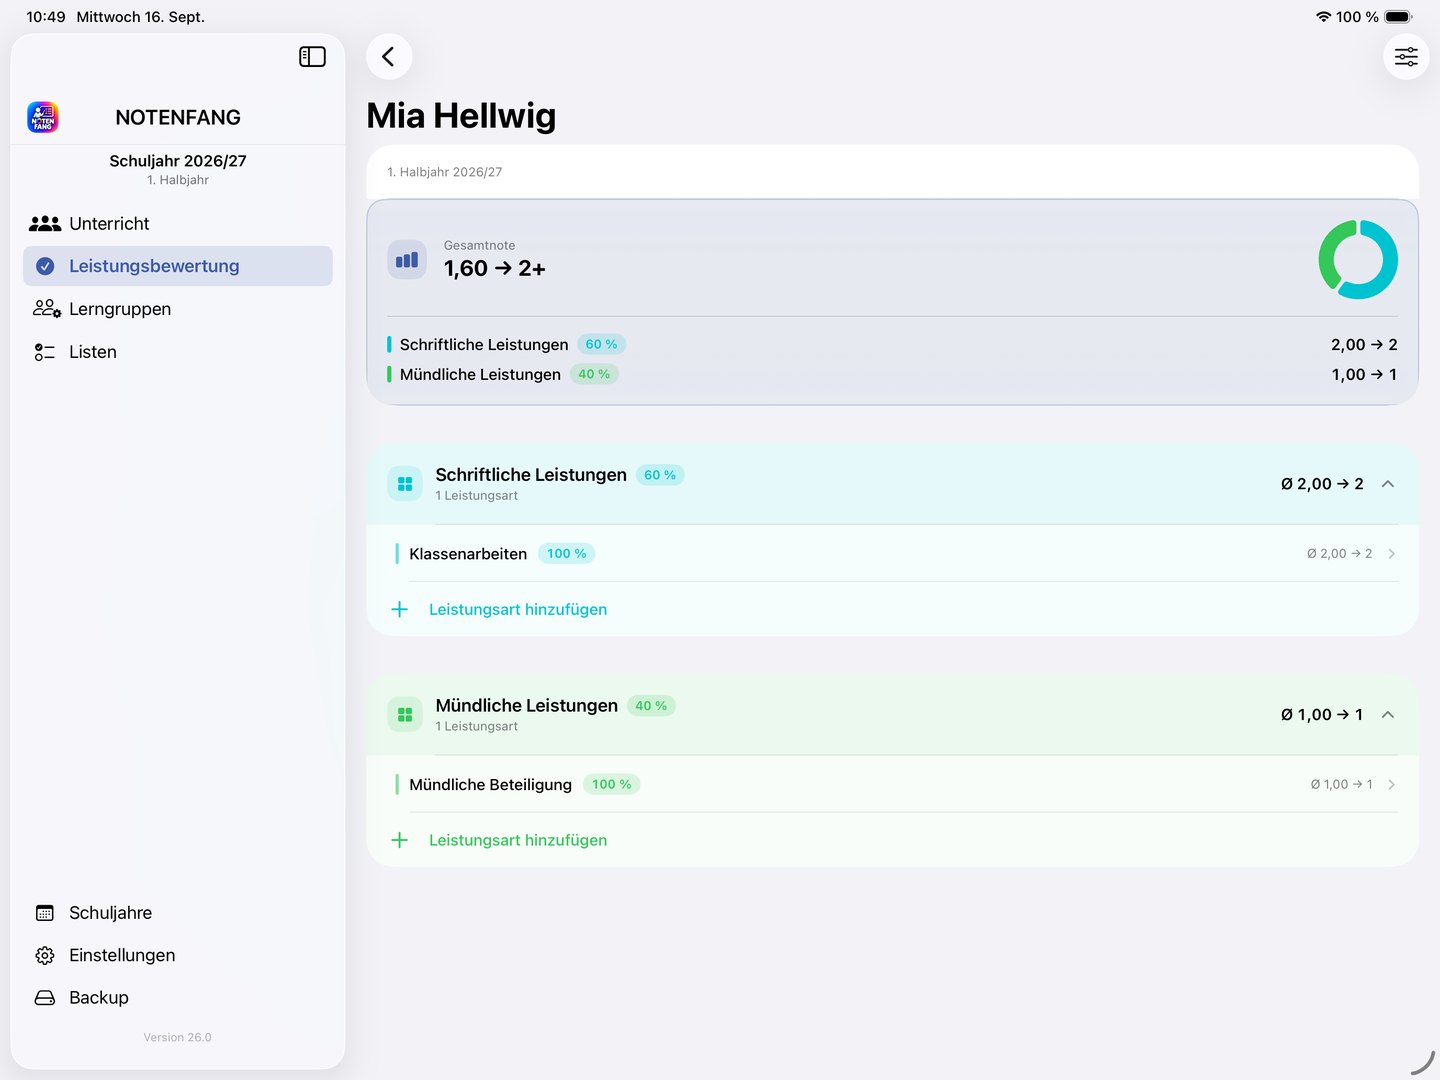
Task: Click the Version 26.0 label
Action: [x=178, y=1038]
